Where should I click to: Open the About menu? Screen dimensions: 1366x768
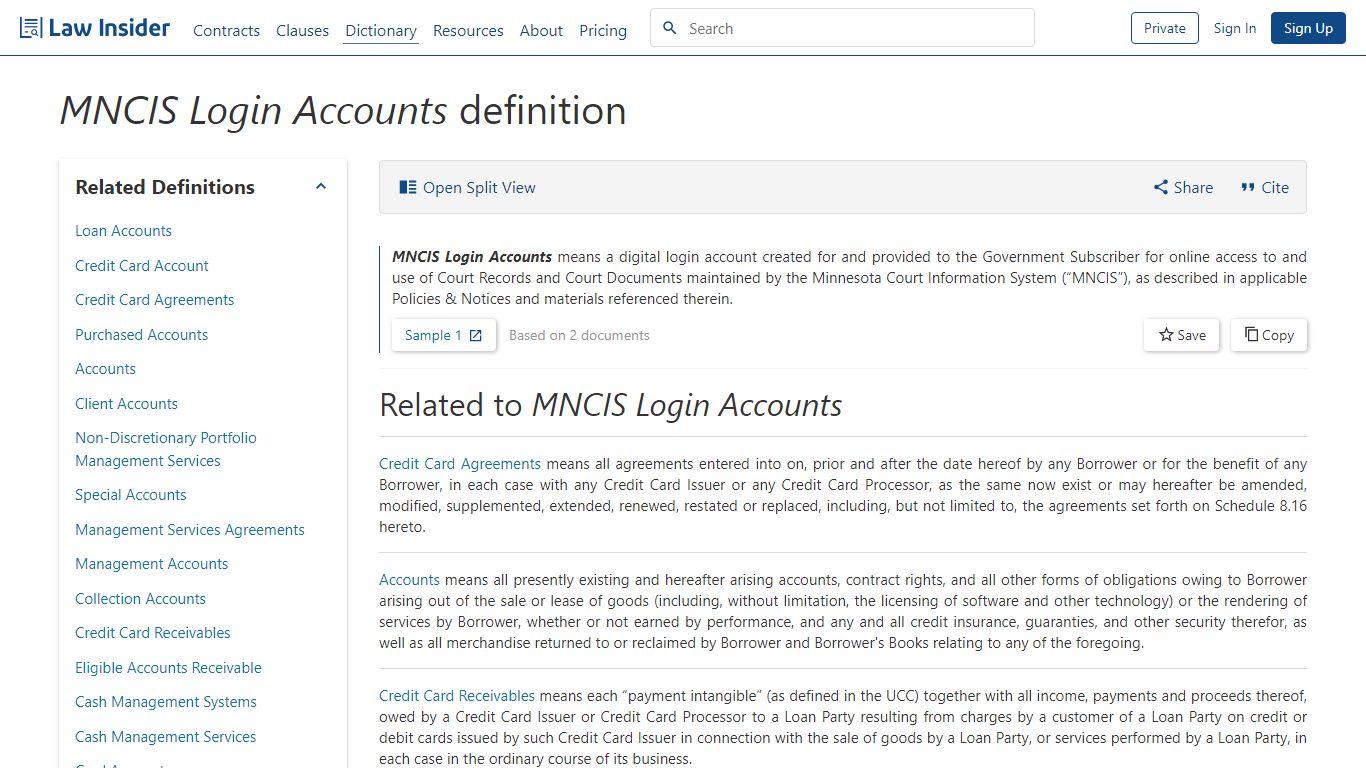pyautogui.click(x=541, y=30)
